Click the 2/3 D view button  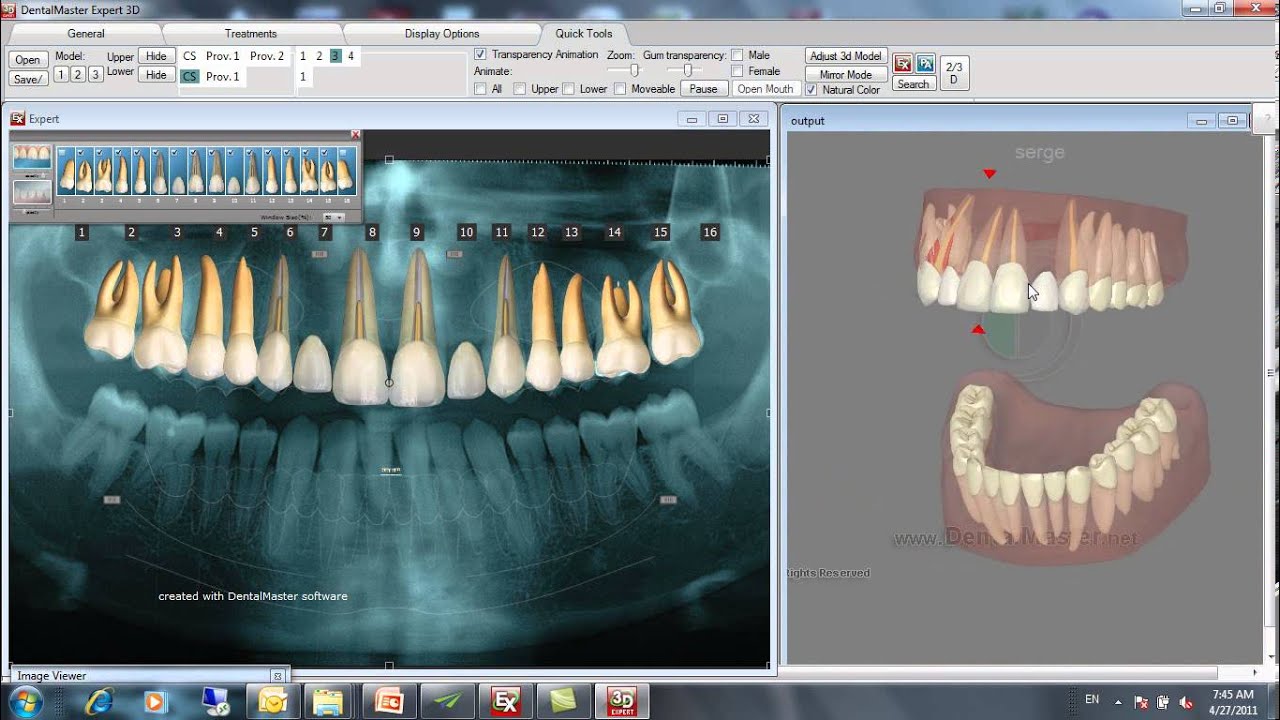tap(954, 73)
